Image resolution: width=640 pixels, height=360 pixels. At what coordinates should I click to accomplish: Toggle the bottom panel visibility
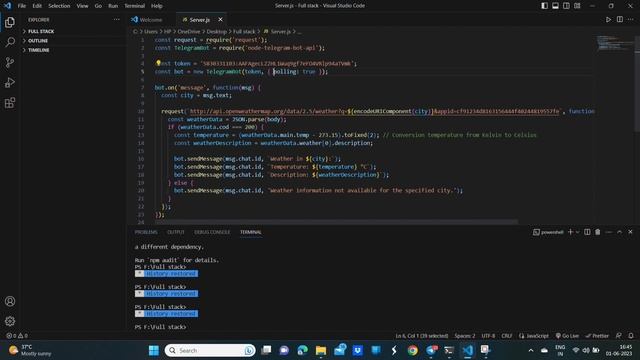click(556, 6)
